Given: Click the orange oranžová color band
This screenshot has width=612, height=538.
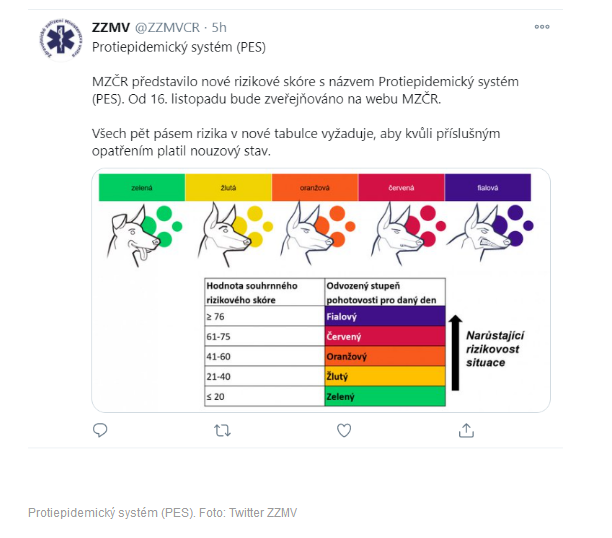Looking at the screenshot, I should click(x=315, y=187).
